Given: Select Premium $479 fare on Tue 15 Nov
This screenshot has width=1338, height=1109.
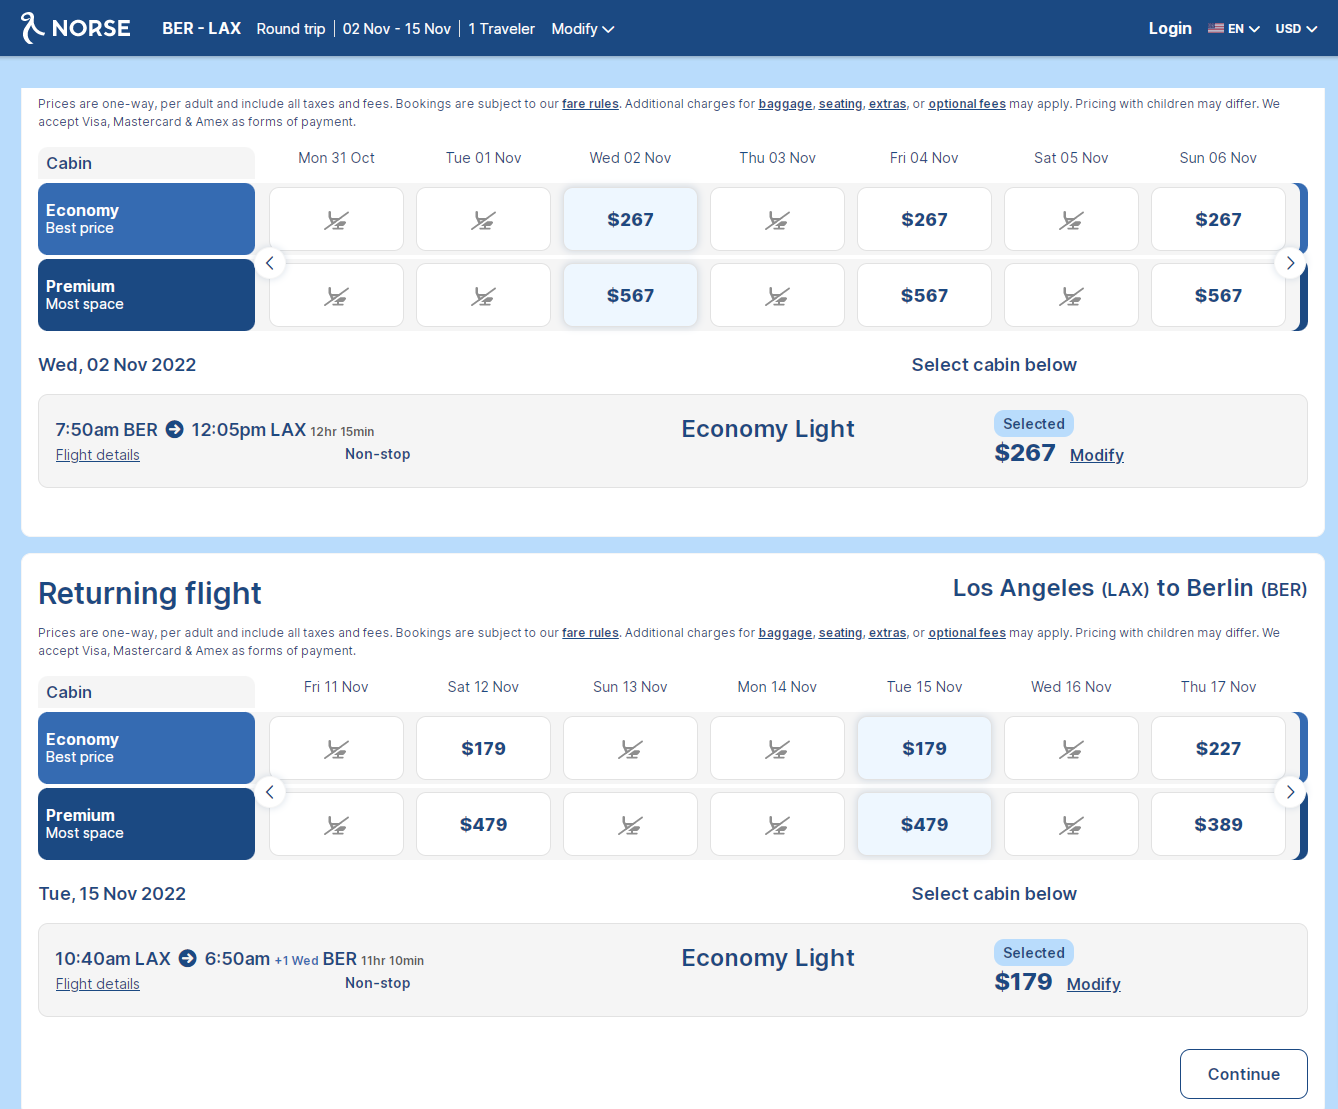Looking at the screenshot, I should pos(924,824).
